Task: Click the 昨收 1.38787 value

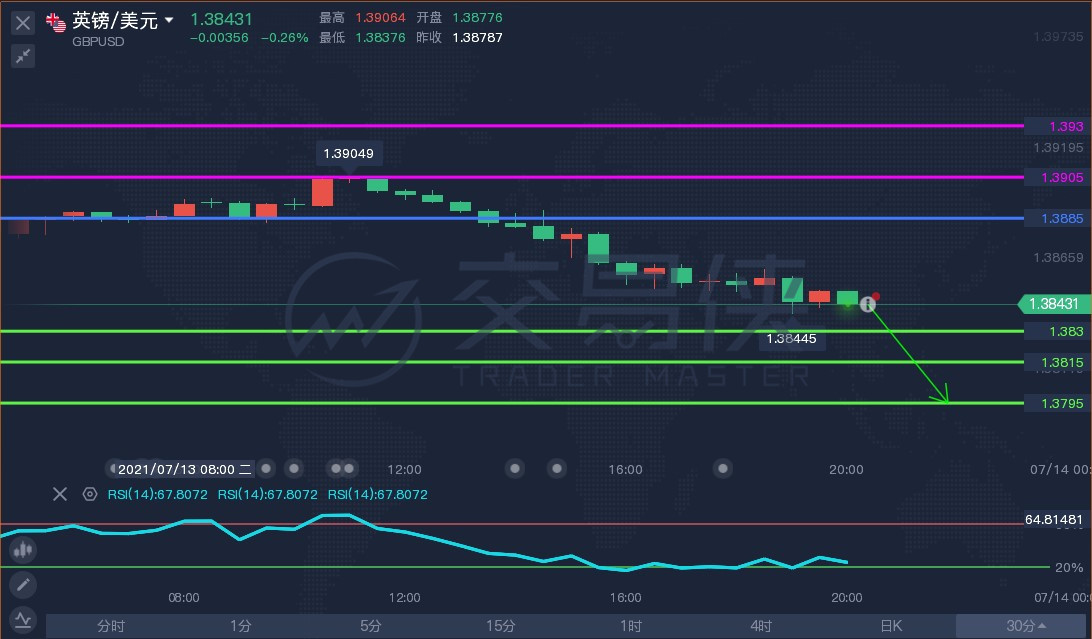Action: click(x=477, y=38)
